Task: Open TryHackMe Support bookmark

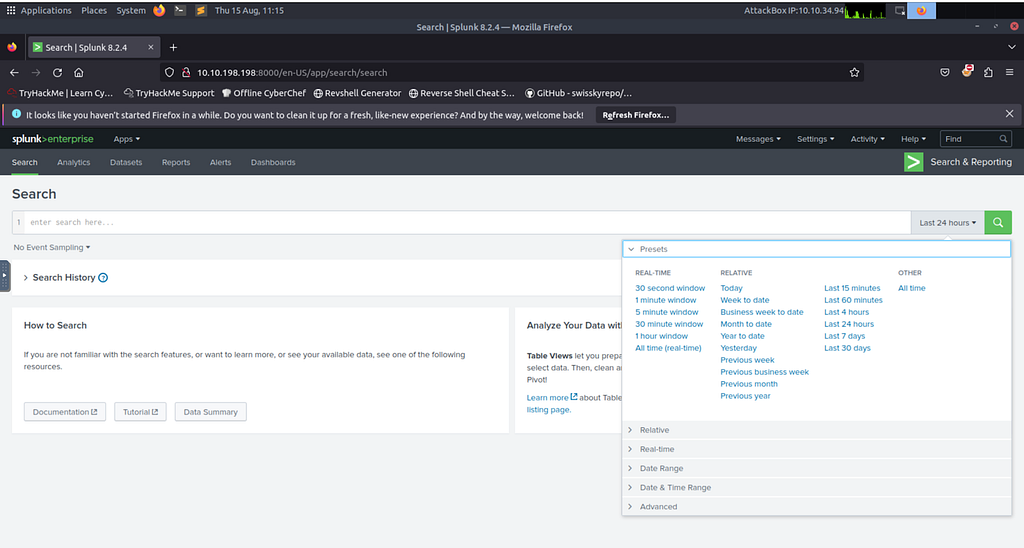Action: tap(169, 93)
